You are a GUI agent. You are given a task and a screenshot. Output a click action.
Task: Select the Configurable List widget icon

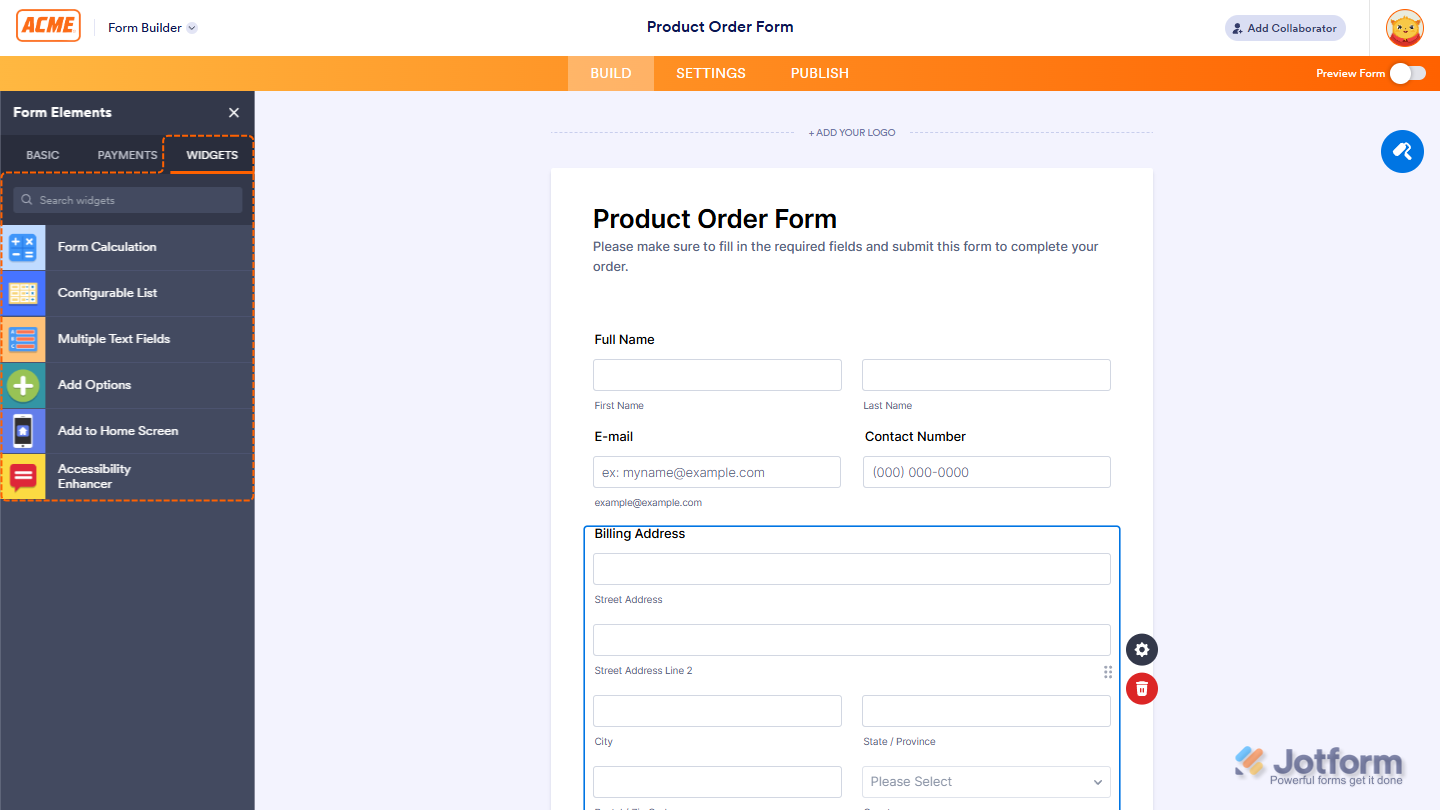coord(24,293)
